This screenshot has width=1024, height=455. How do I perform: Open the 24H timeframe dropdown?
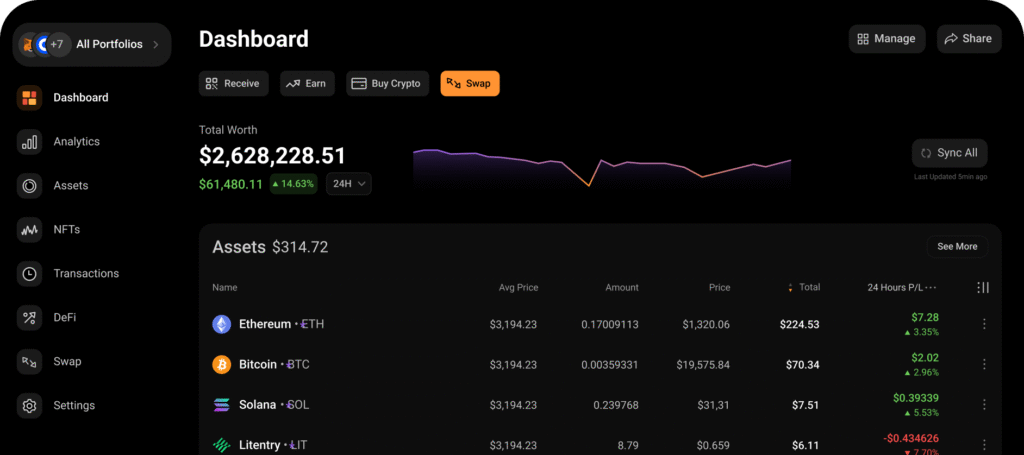[349, 184]
